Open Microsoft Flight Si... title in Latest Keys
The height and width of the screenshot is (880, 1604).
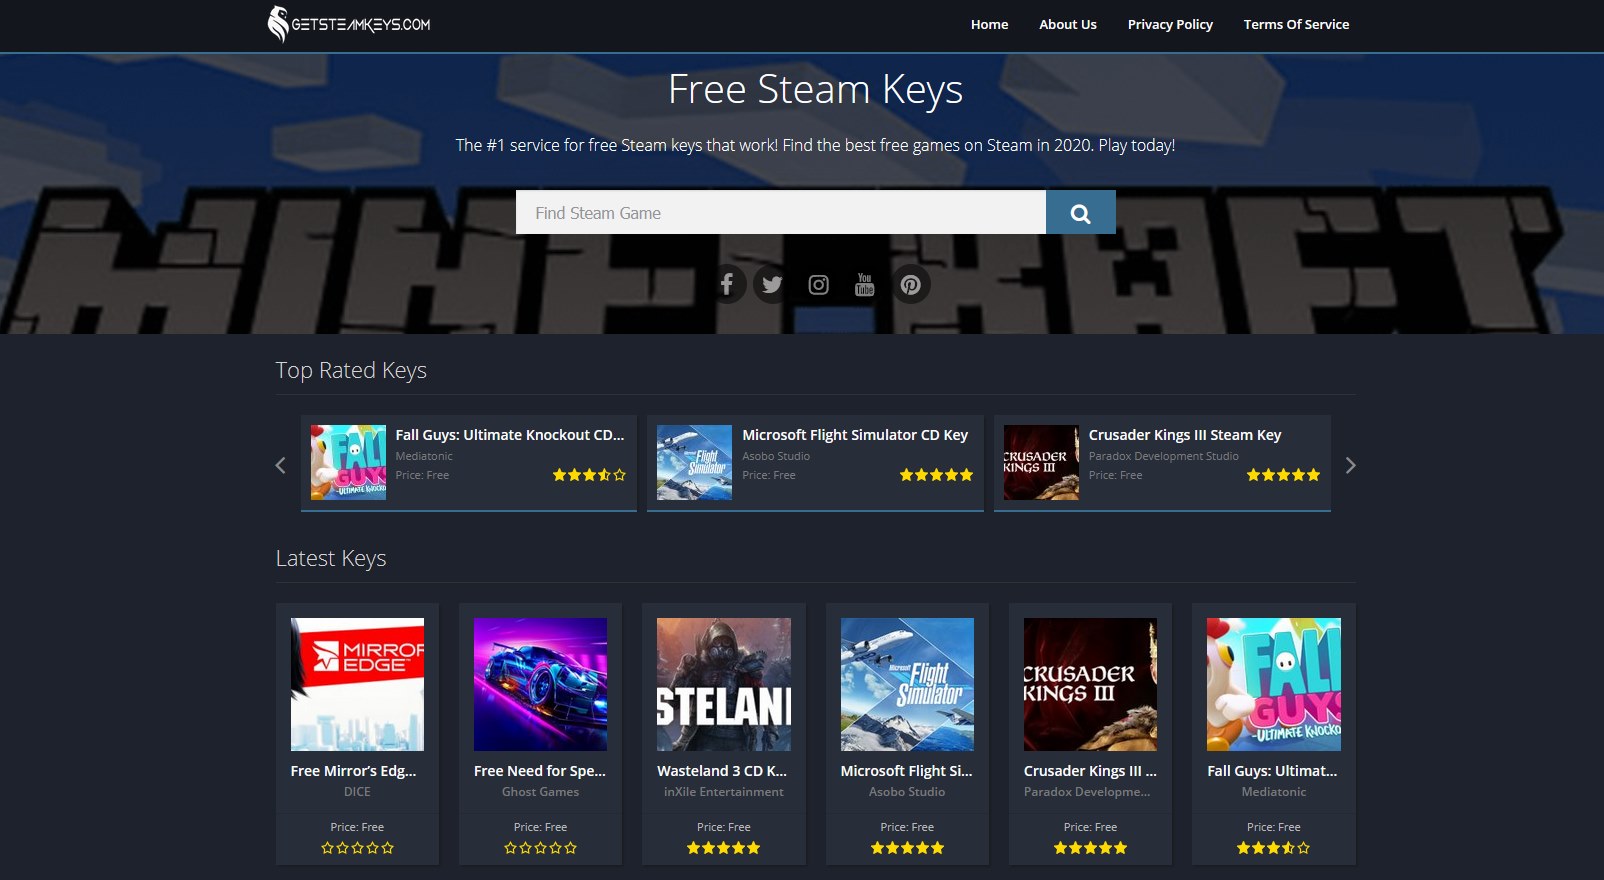[x=906, y=771]
